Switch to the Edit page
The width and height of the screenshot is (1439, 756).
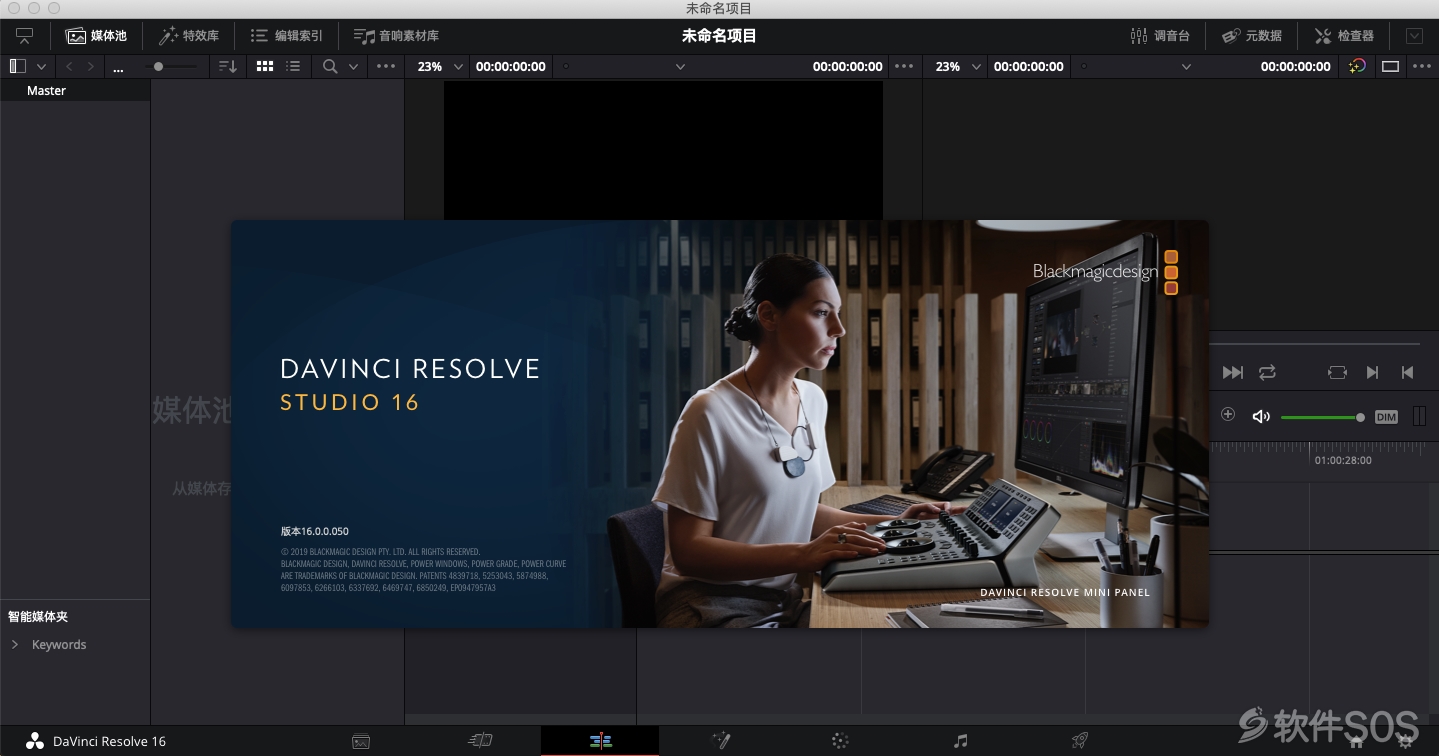coord(600,741)
